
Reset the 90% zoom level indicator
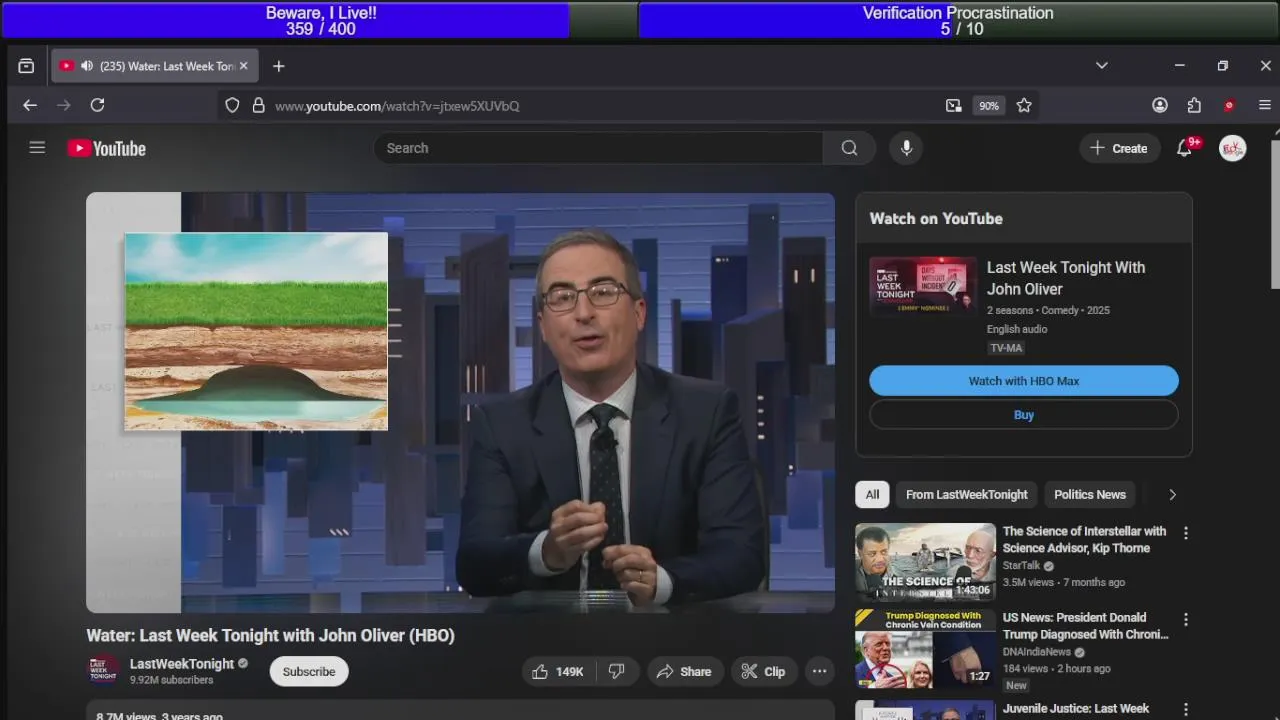988,106
